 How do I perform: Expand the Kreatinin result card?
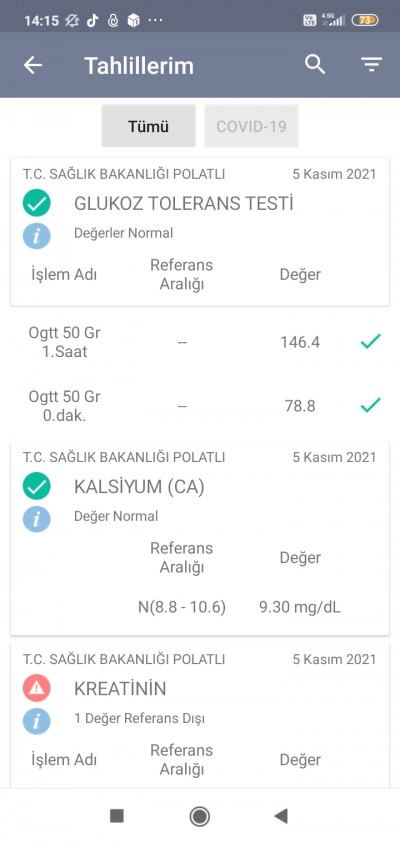point(200,716)
